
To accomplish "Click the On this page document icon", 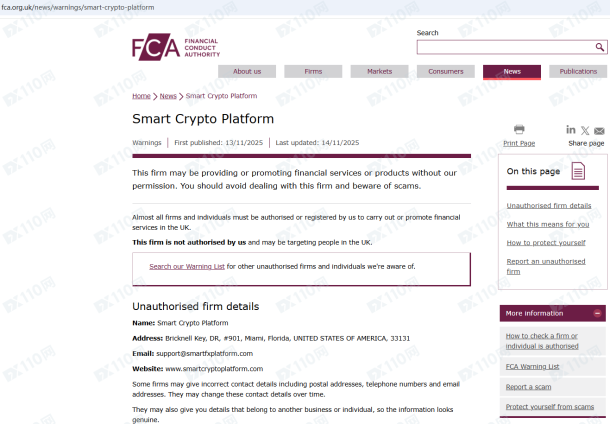I will point(578,171).
